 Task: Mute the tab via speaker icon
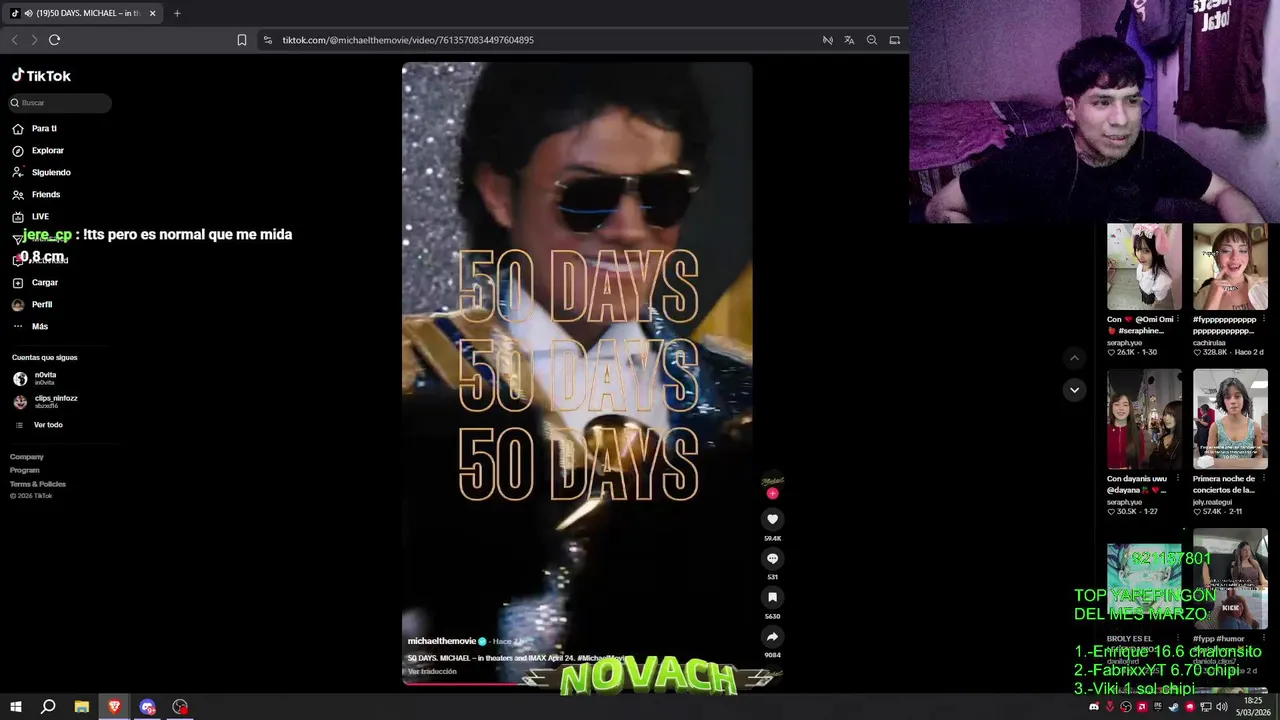click(28, 13)
